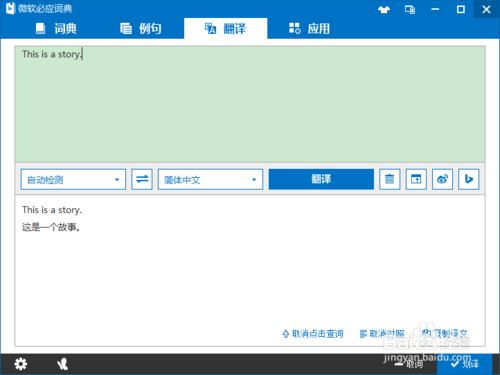This screenshot has height=375, width=500.
Task: Toggle 取词 word capture in bottom bar
Action: (409, 364)
